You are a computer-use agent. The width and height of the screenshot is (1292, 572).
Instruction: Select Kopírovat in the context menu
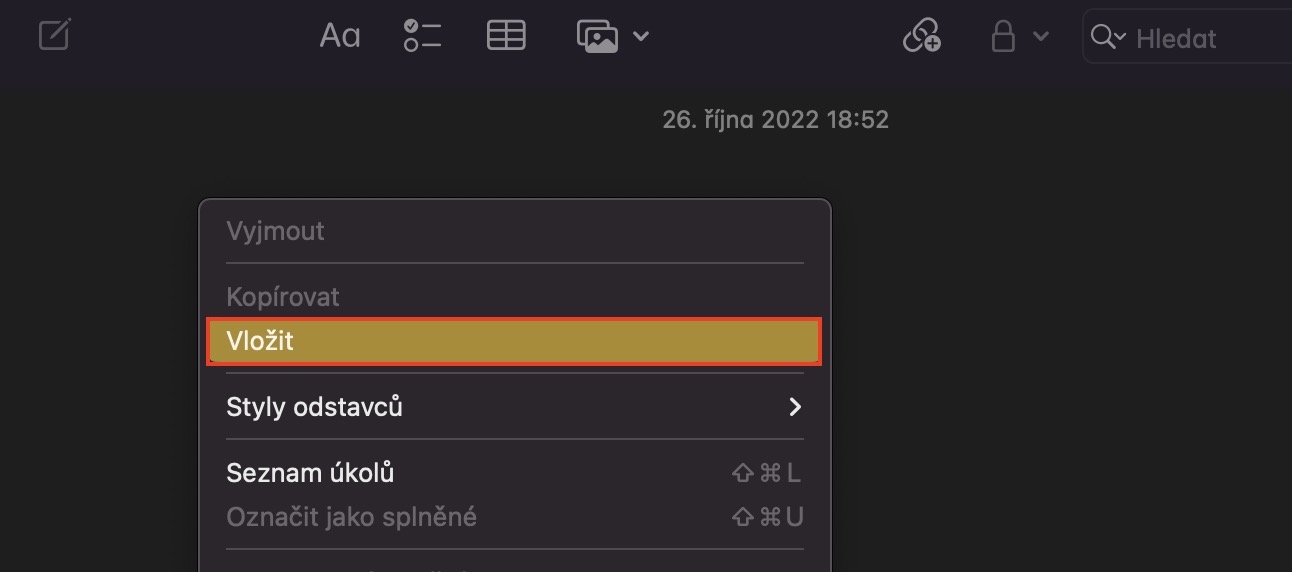tap(283, 297)
